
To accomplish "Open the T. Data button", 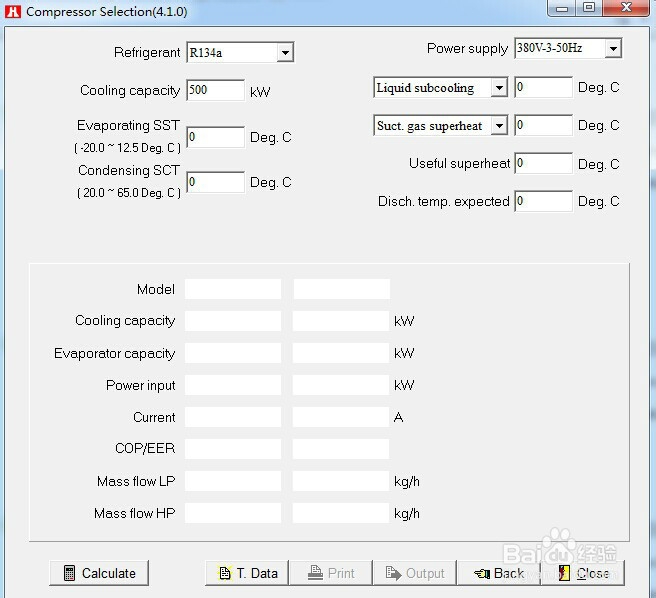I will click(x=247, y=573).
